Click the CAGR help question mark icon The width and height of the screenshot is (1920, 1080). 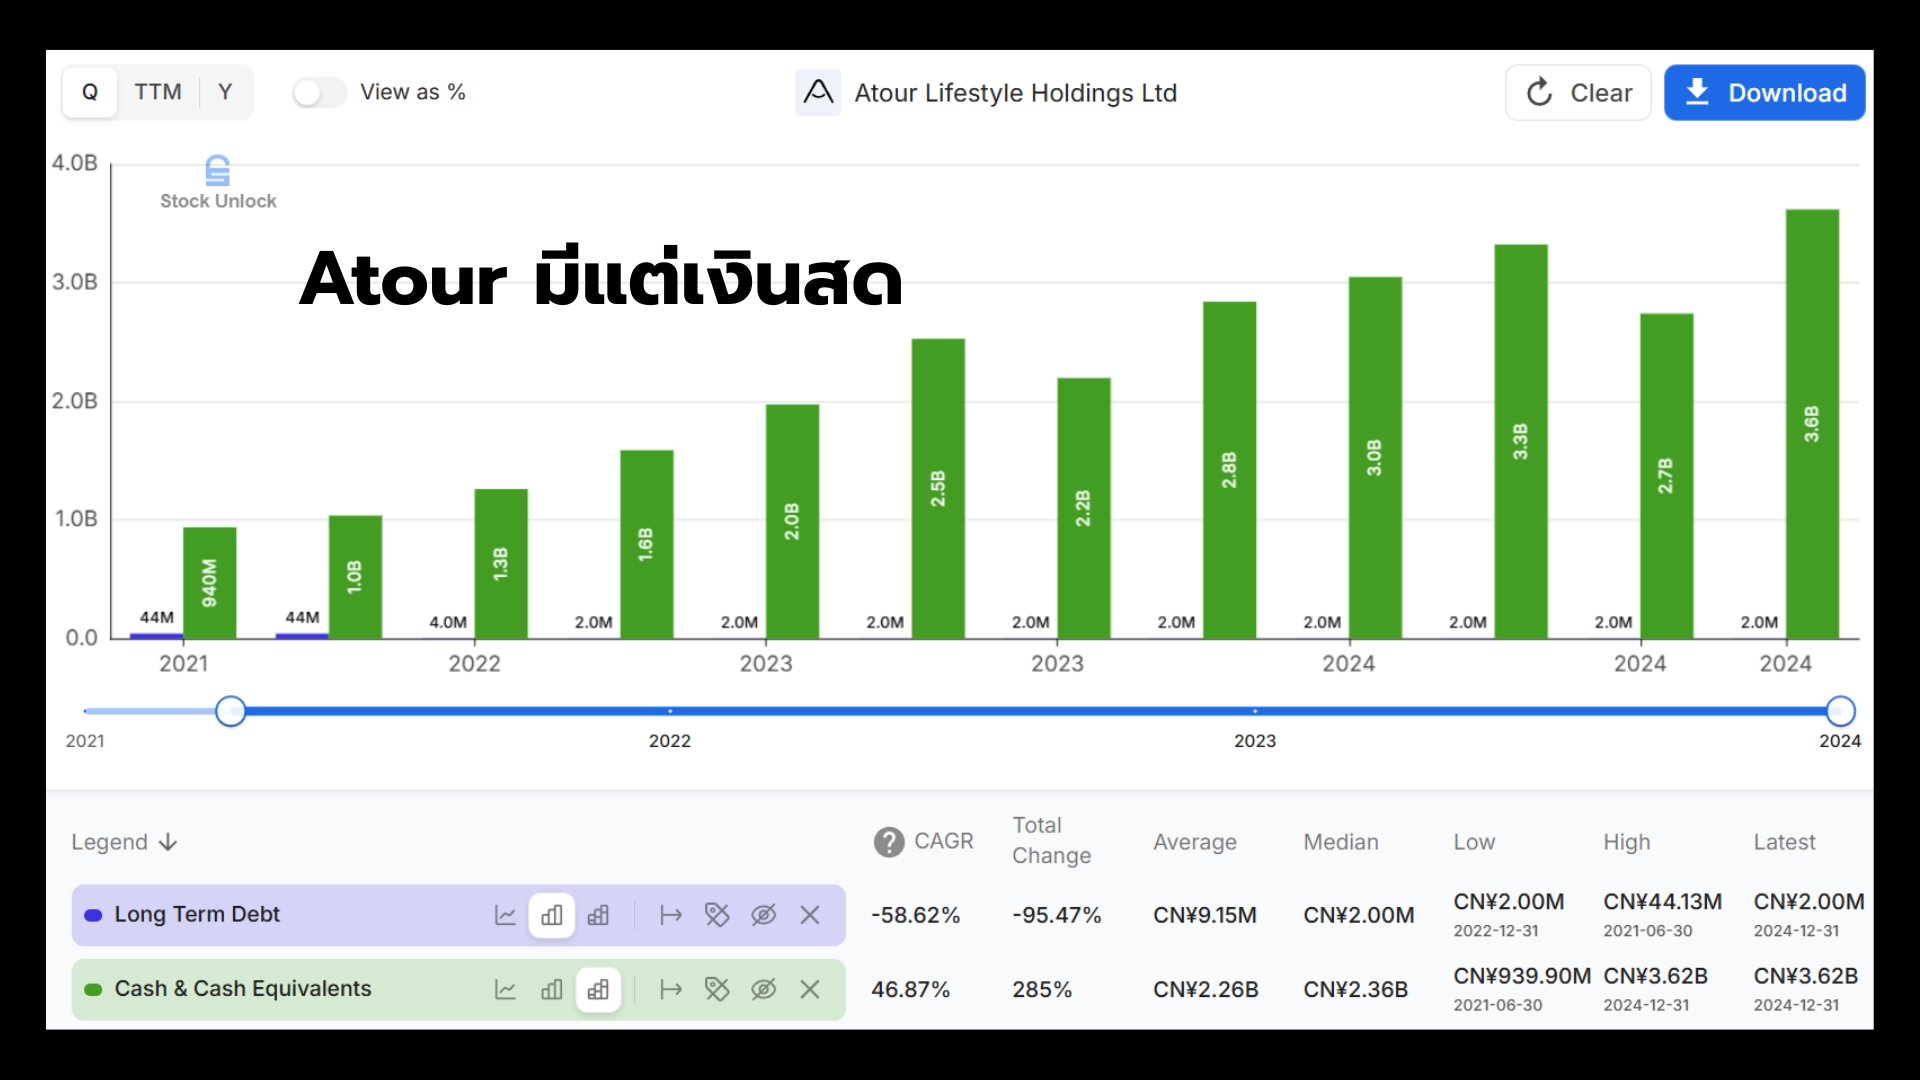click(x=888, y=842)
